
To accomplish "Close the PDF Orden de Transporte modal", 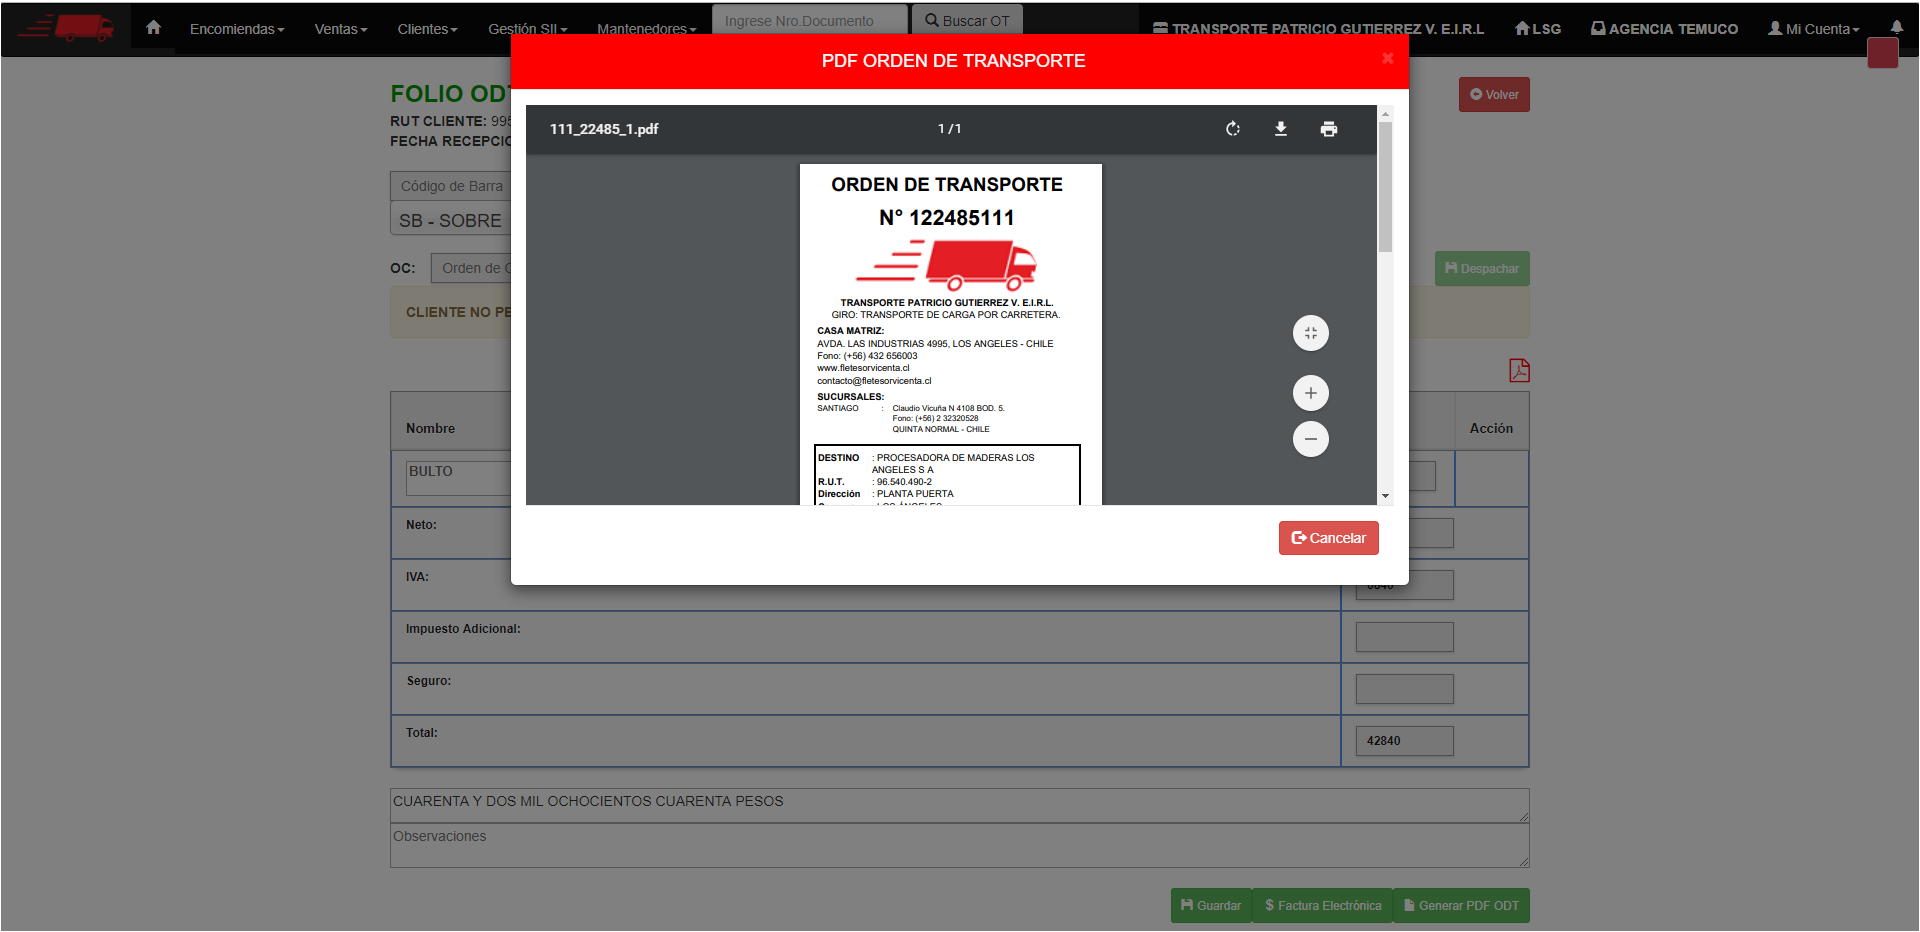I will click(1388, 58).
